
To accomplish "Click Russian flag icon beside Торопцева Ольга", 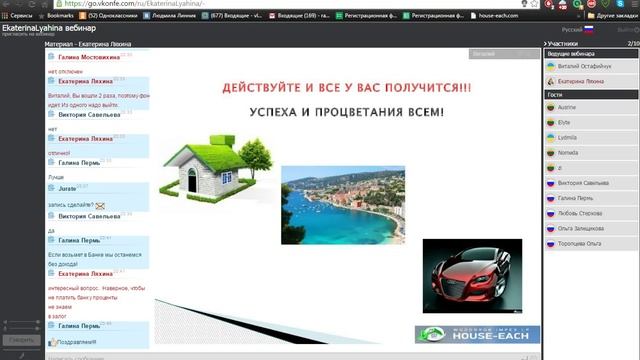I will [x=551, y=244].
